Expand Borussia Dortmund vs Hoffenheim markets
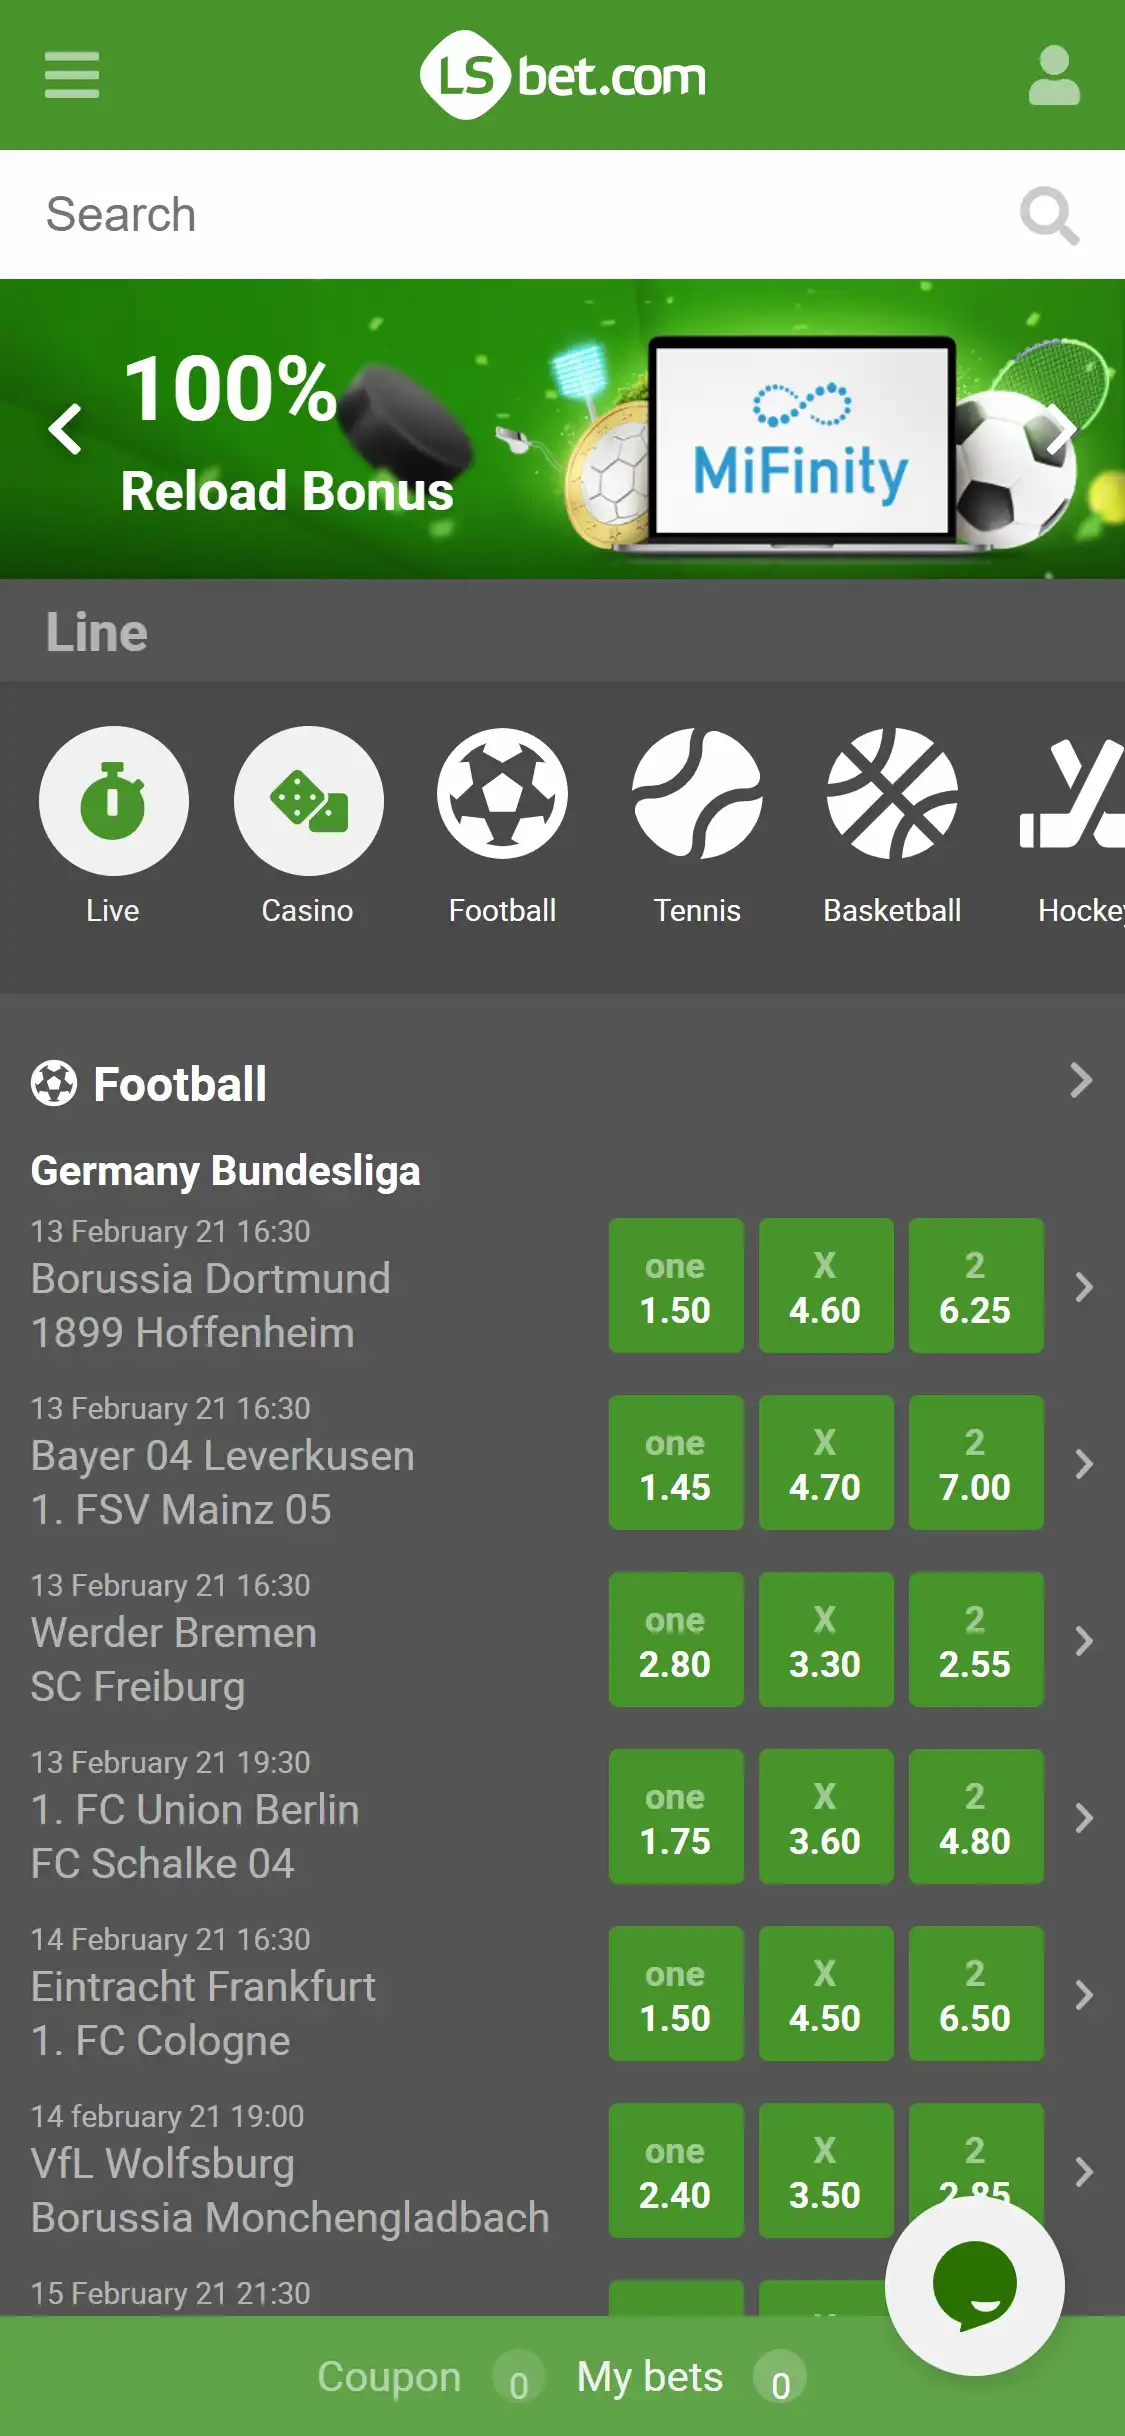This screenshot has width=1125, height=2436. (1083, 1287)
